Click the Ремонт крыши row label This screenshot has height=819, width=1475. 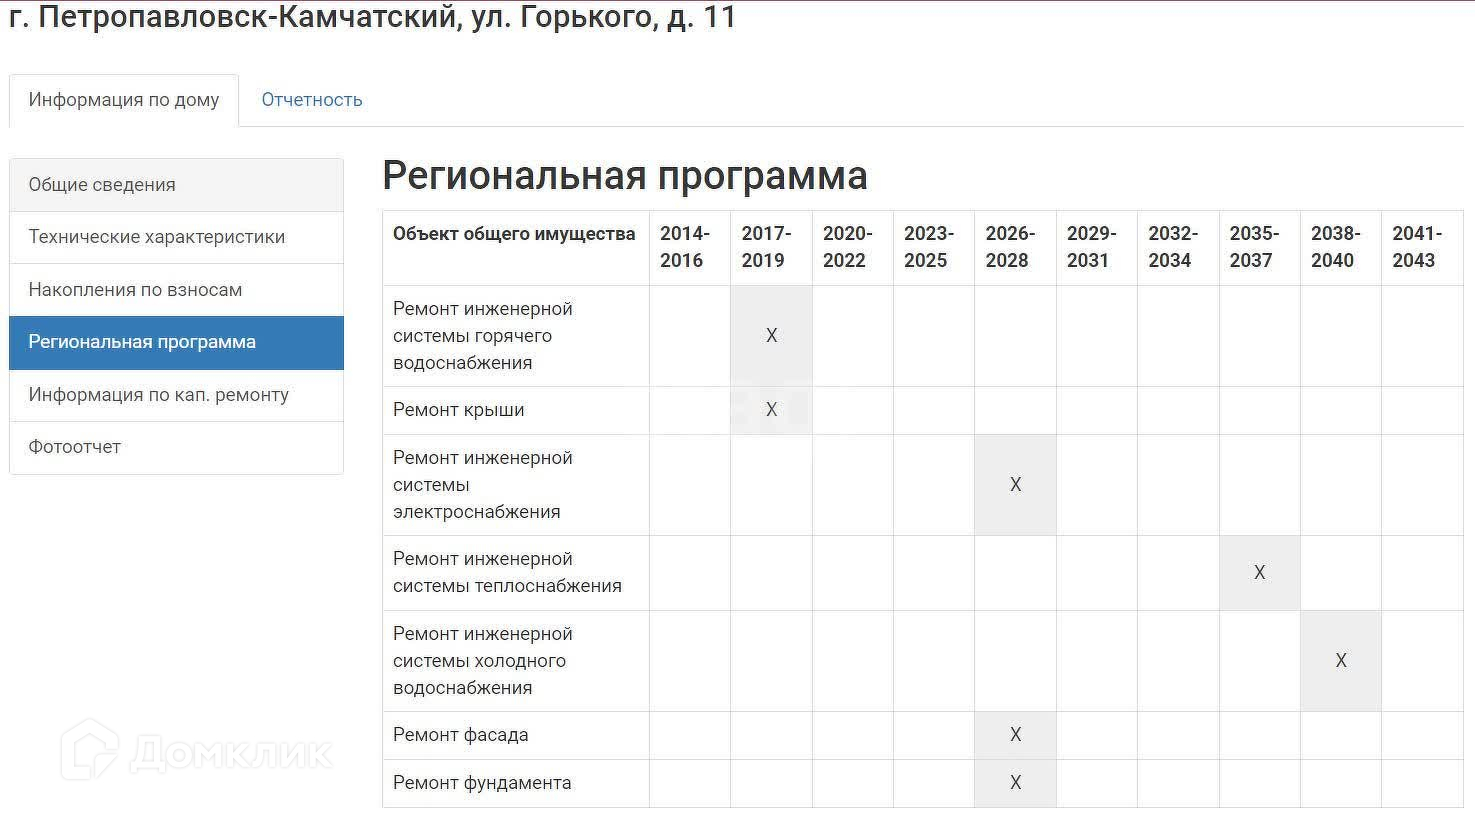[x=459, y=410]
